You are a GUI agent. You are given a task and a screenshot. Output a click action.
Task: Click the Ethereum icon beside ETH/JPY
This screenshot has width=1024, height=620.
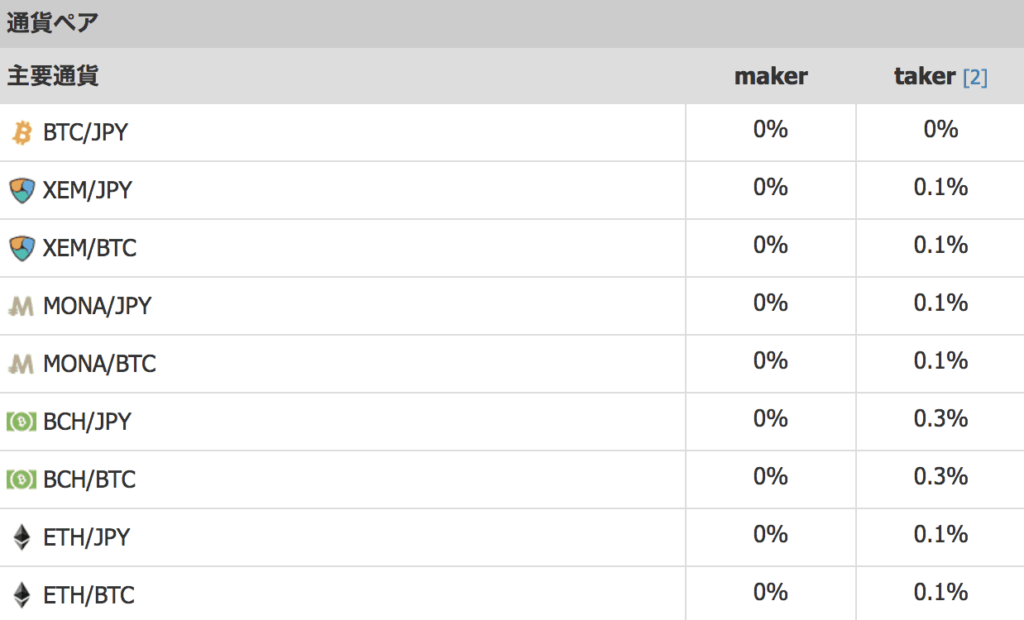(22, 538)
